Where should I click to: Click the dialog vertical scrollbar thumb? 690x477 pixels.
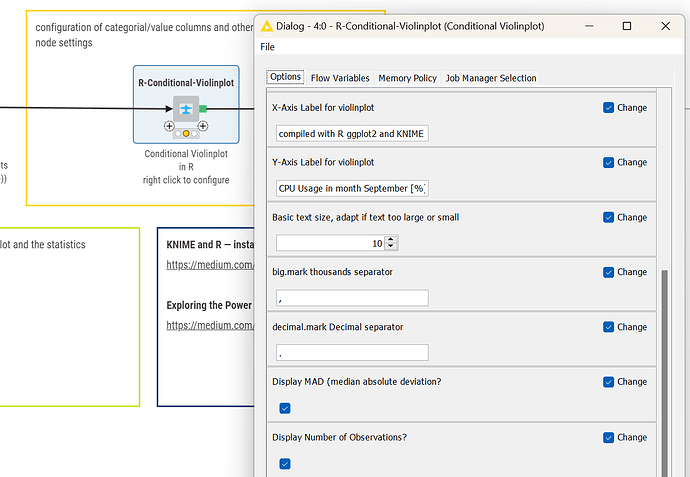pyautogui.click(x=664, y=370)
